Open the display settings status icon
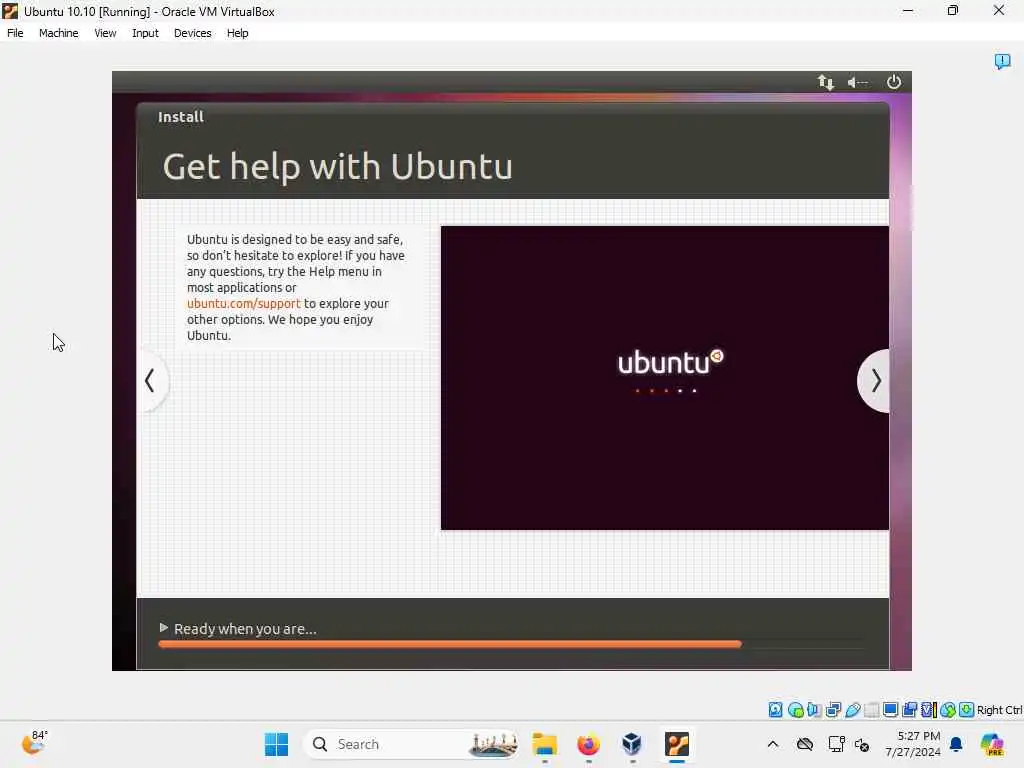 (890, 710)
